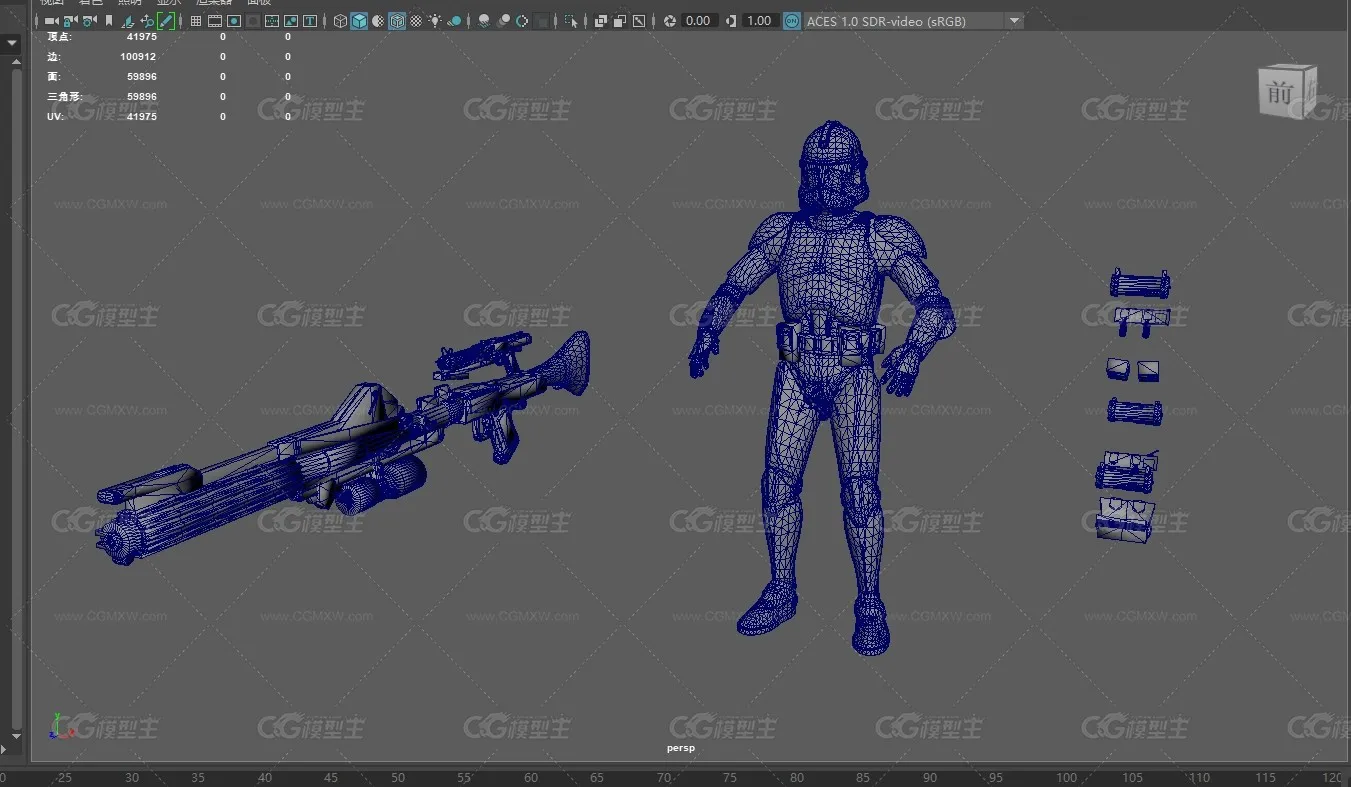Click the 2D Pan/Zoom icon
The image size is (1351, 787).
point(147,20)
